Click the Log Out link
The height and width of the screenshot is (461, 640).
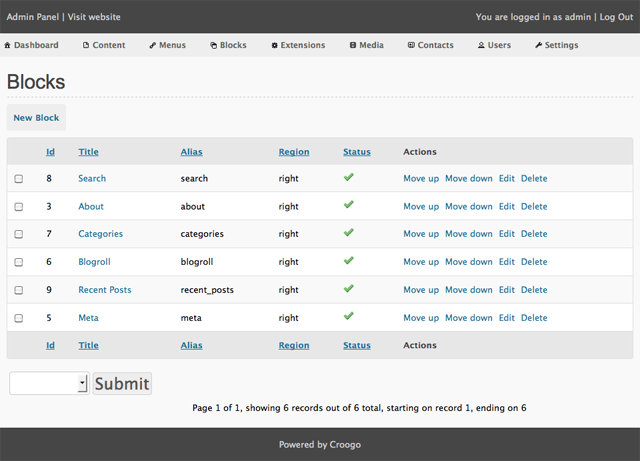click(x=616, y=17)
